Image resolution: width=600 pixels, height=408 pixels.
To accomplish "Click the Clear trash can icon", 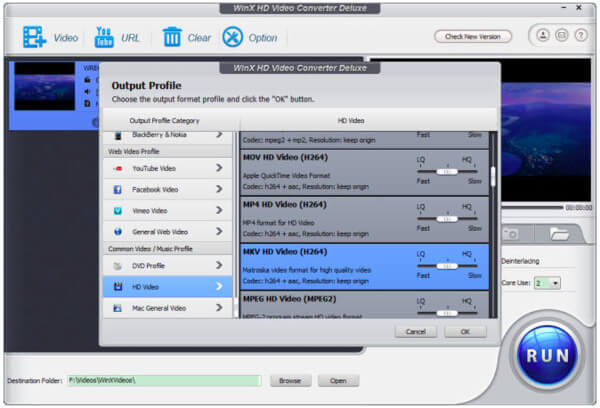I will click(172, 37).
